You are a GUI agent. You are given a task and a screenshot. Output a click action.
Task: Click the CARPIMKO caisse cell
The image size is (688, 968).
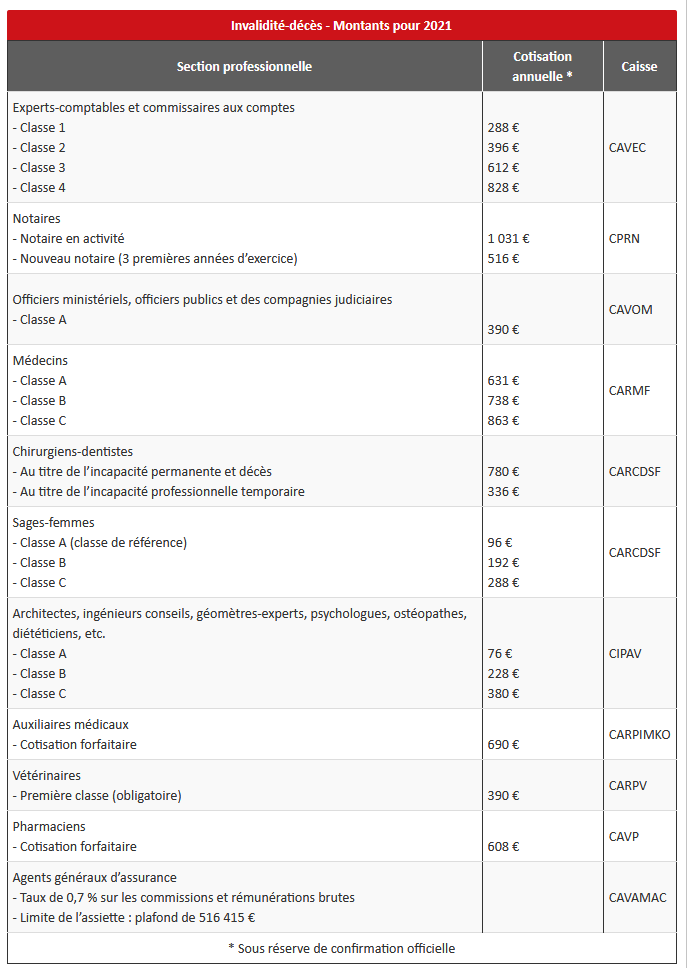[x=639, y=734]
